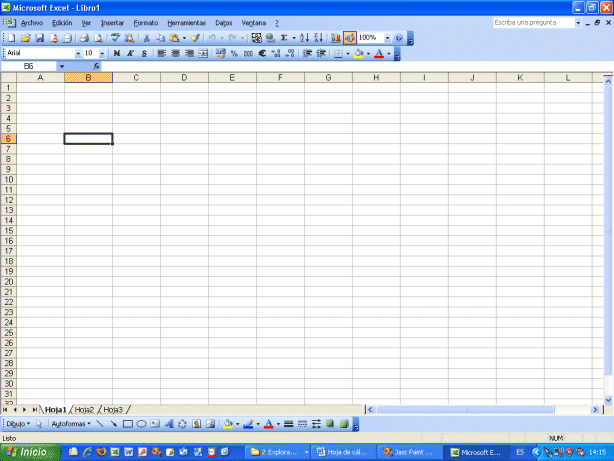Run the spelling check
This screenshot has height=461, width=614.
point(115,38)
